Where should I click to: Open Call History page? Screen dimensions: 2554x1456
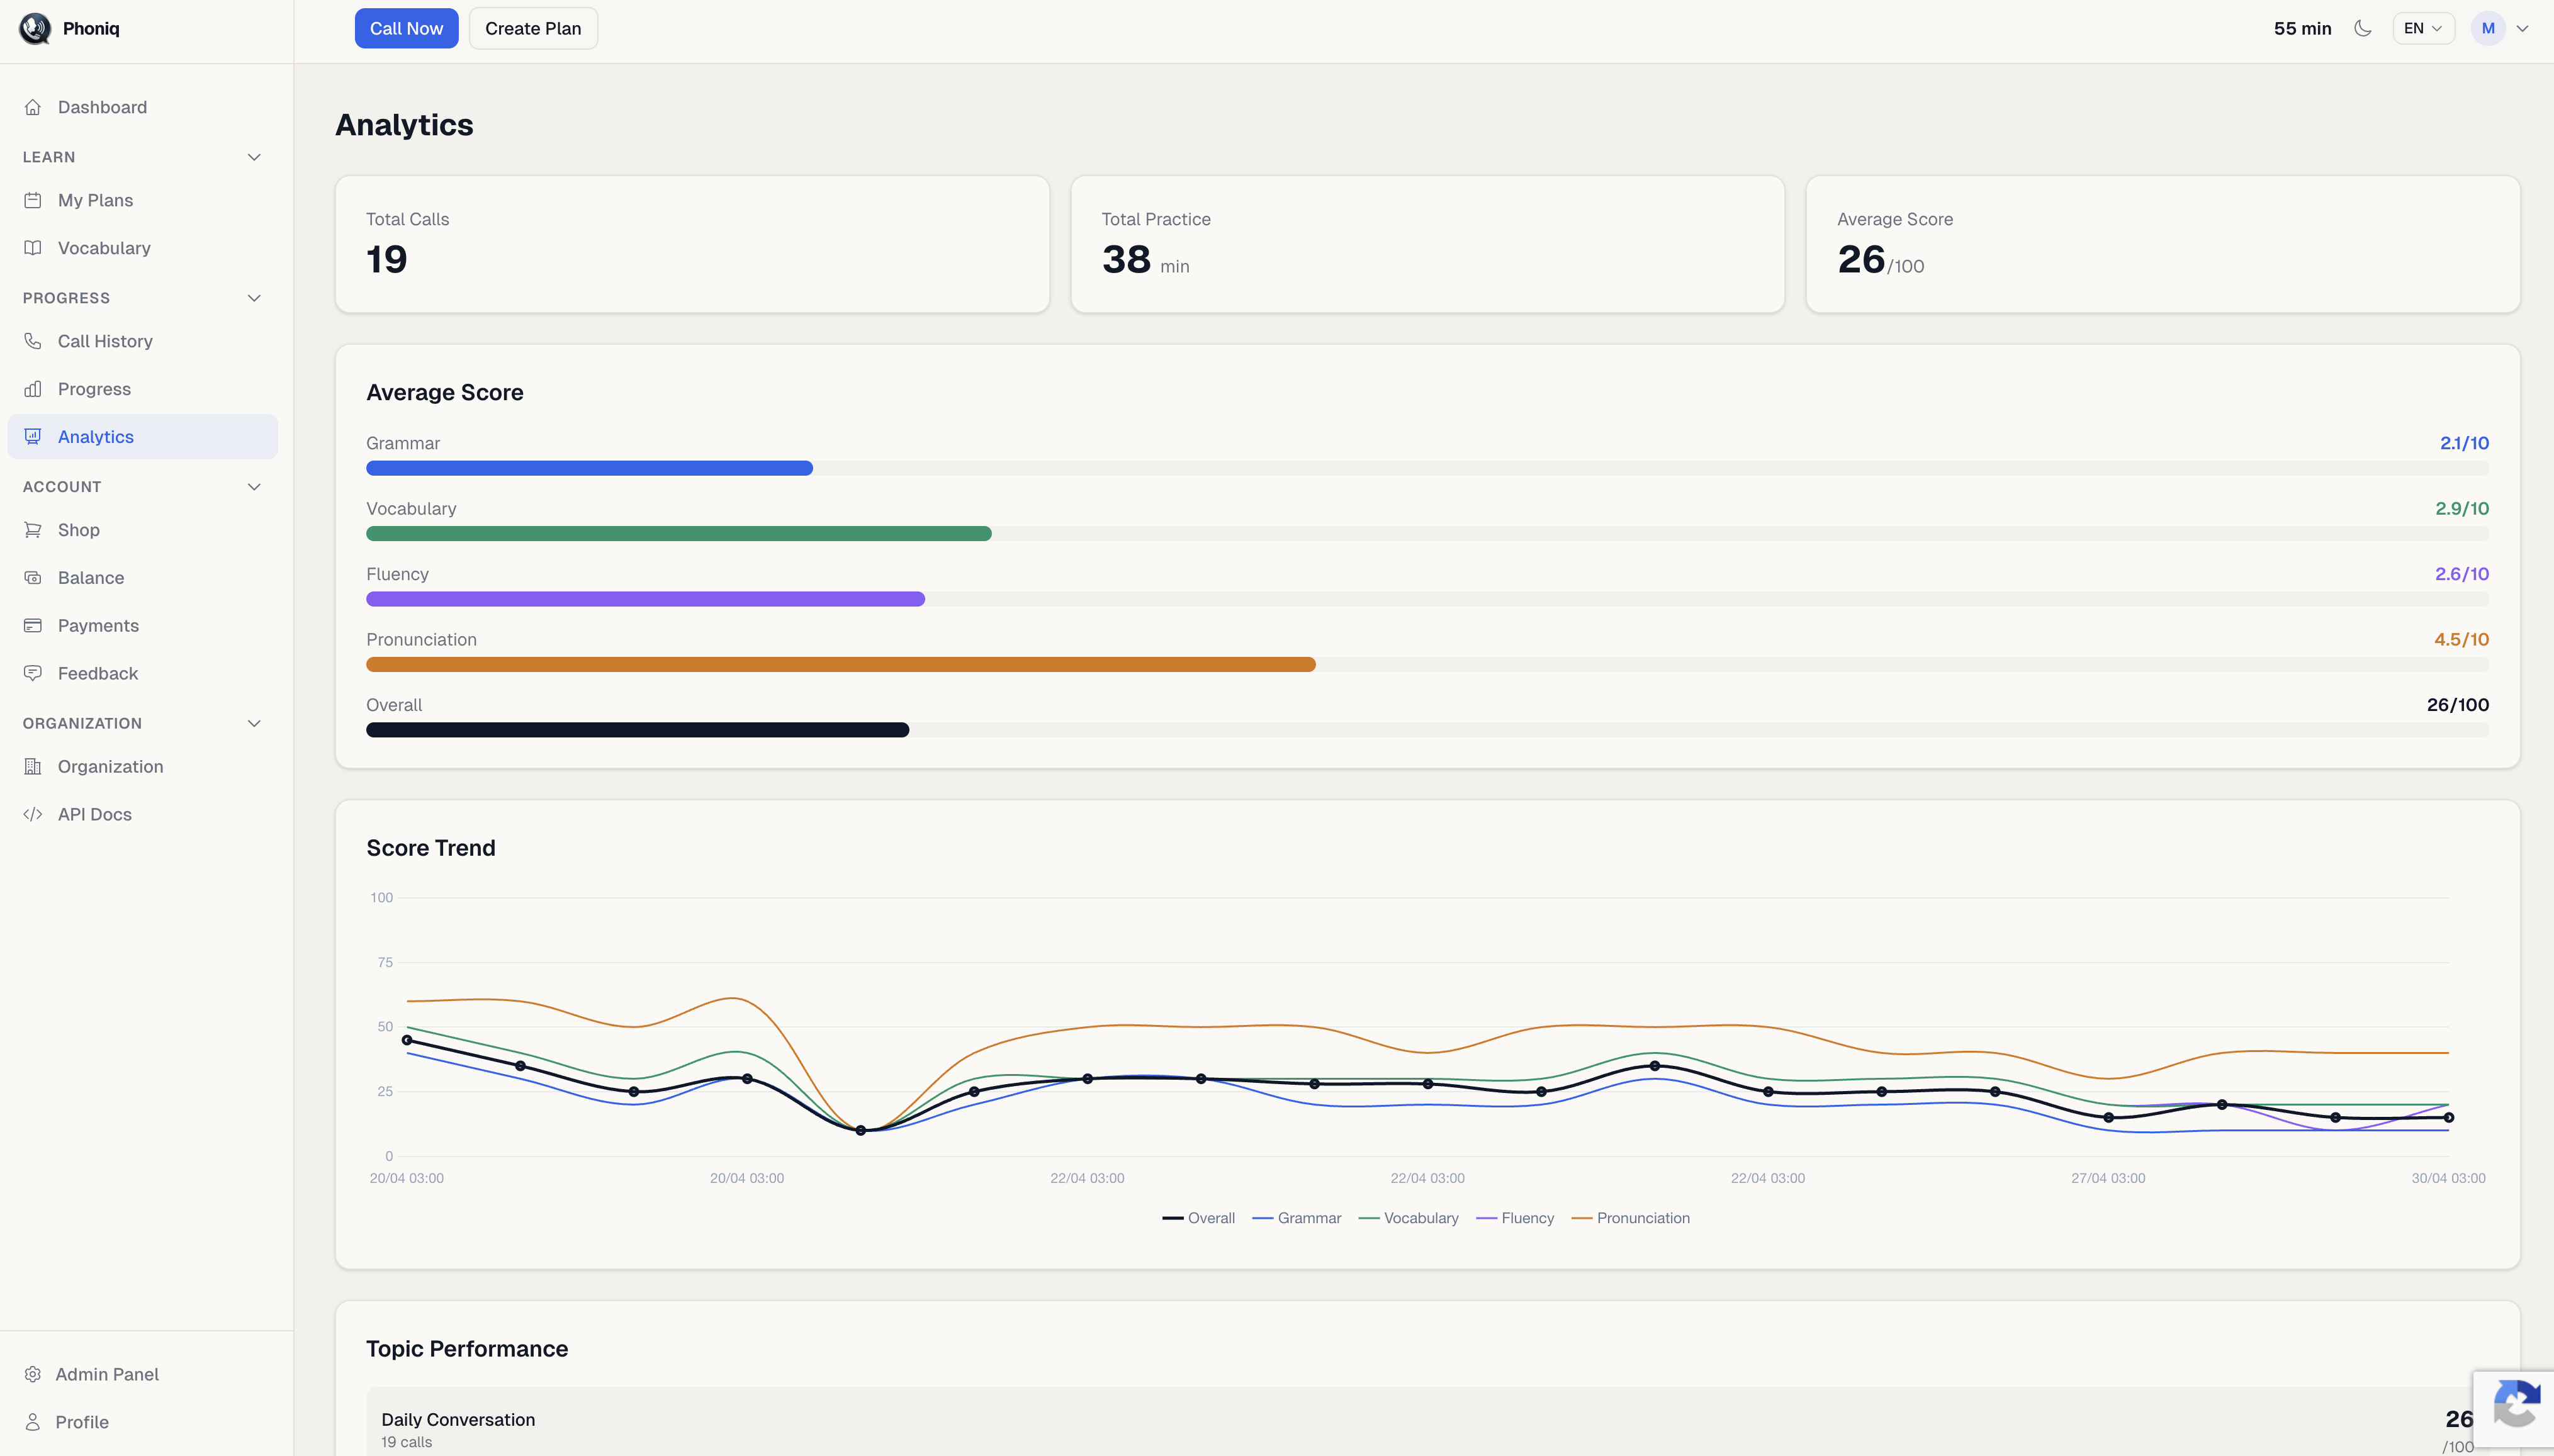(x=143, y=341)
